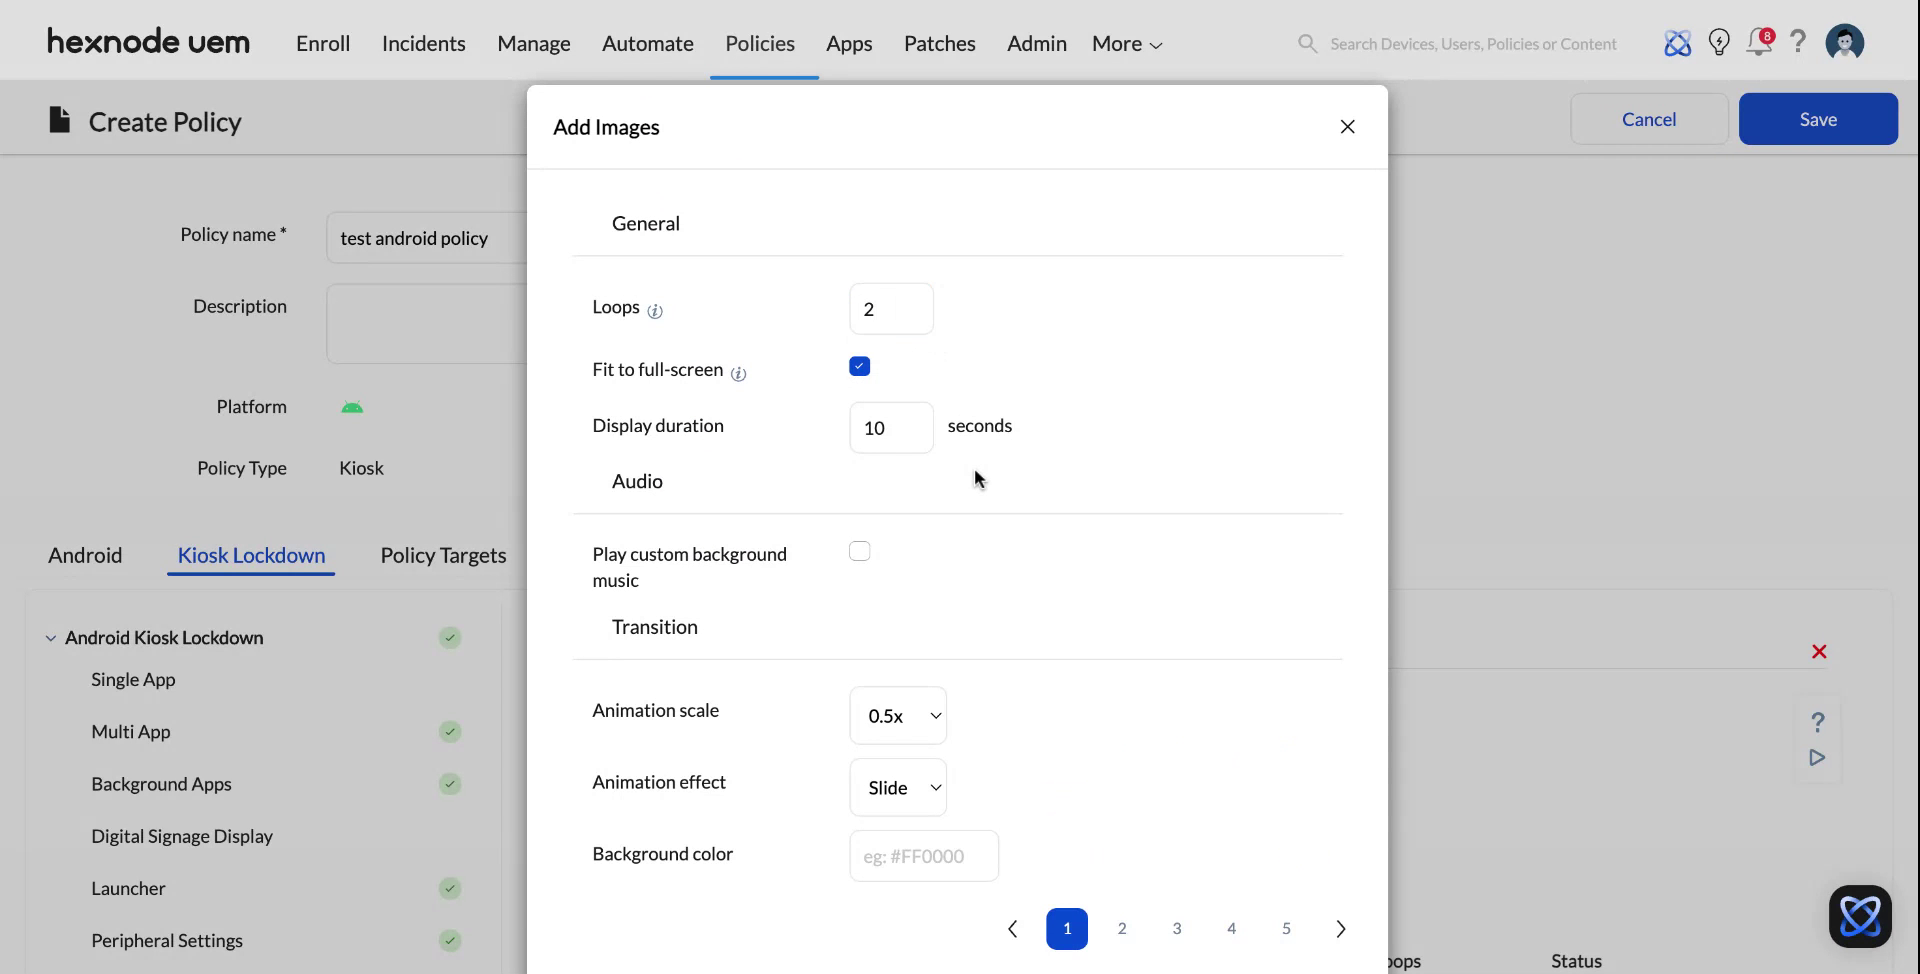Click the Create Policy document icon
This screenshot has height=974, width=1920.
coord(59,119)
